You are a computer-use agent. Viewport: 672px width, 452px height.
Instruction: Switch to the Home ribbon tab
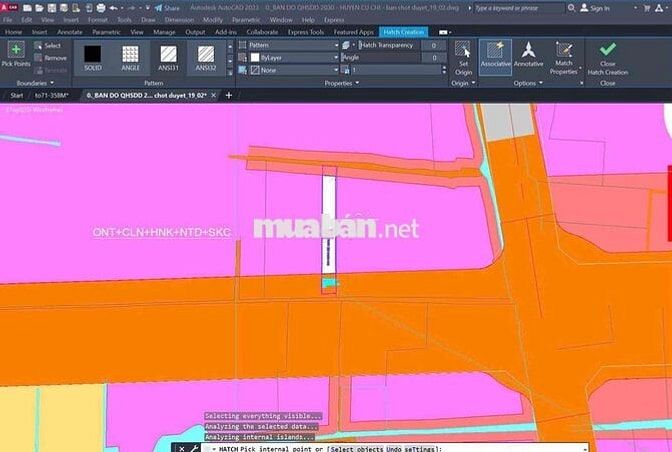coord(13,32)
